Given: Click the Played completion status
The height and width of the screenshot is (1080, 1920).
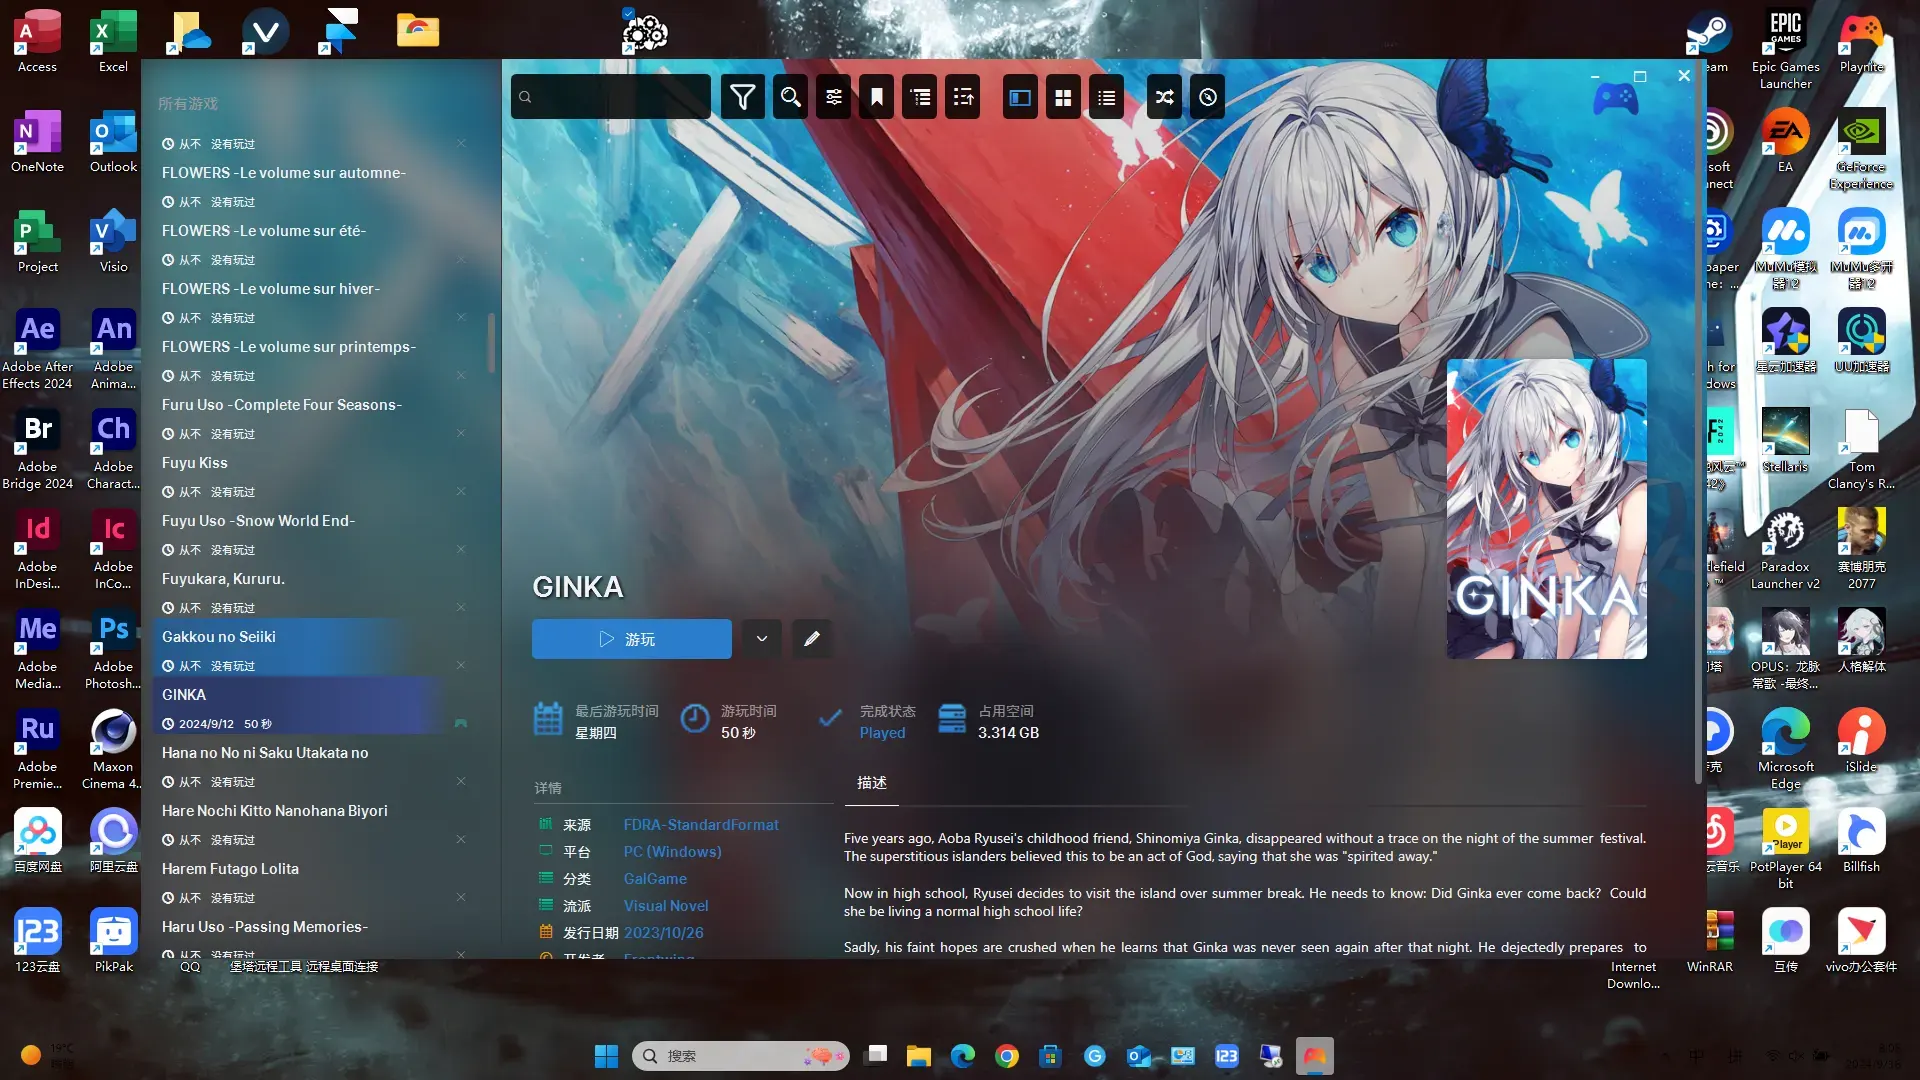Looking at the screenshot, I should 882,733.
